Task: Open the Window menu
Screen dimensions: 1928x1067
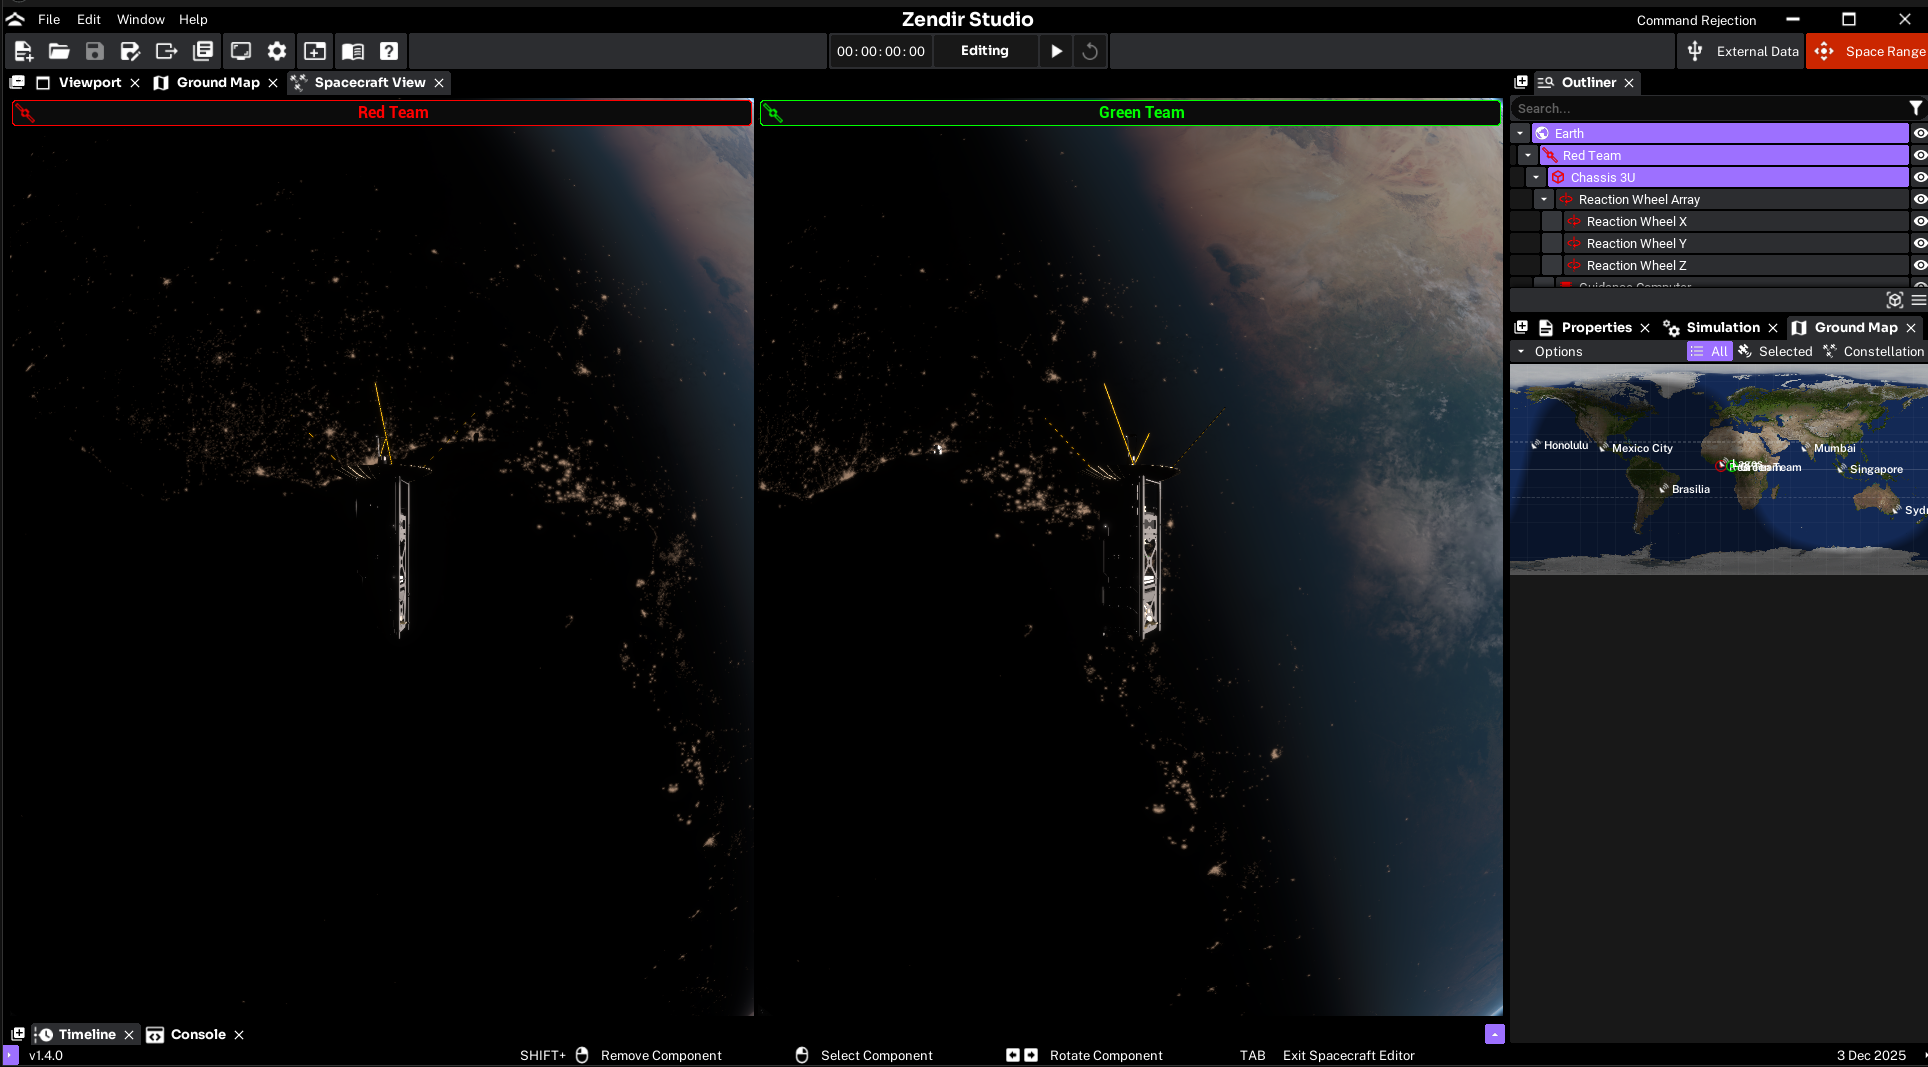Action: (x=140, y=19)
